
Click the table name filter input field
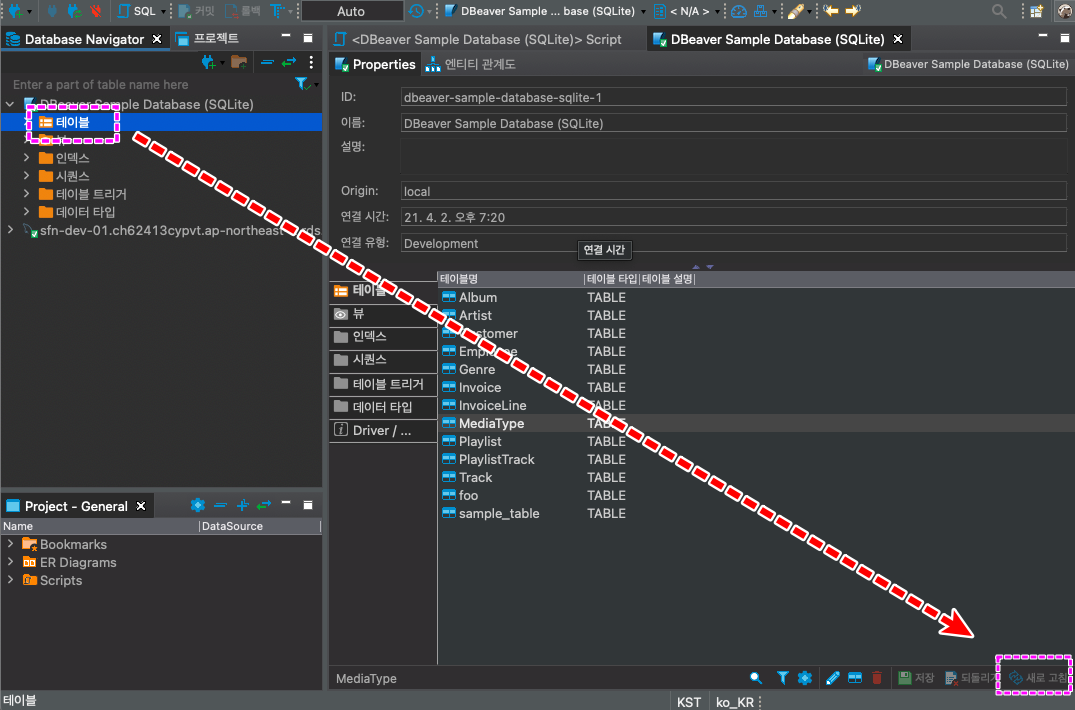(151, 84)
